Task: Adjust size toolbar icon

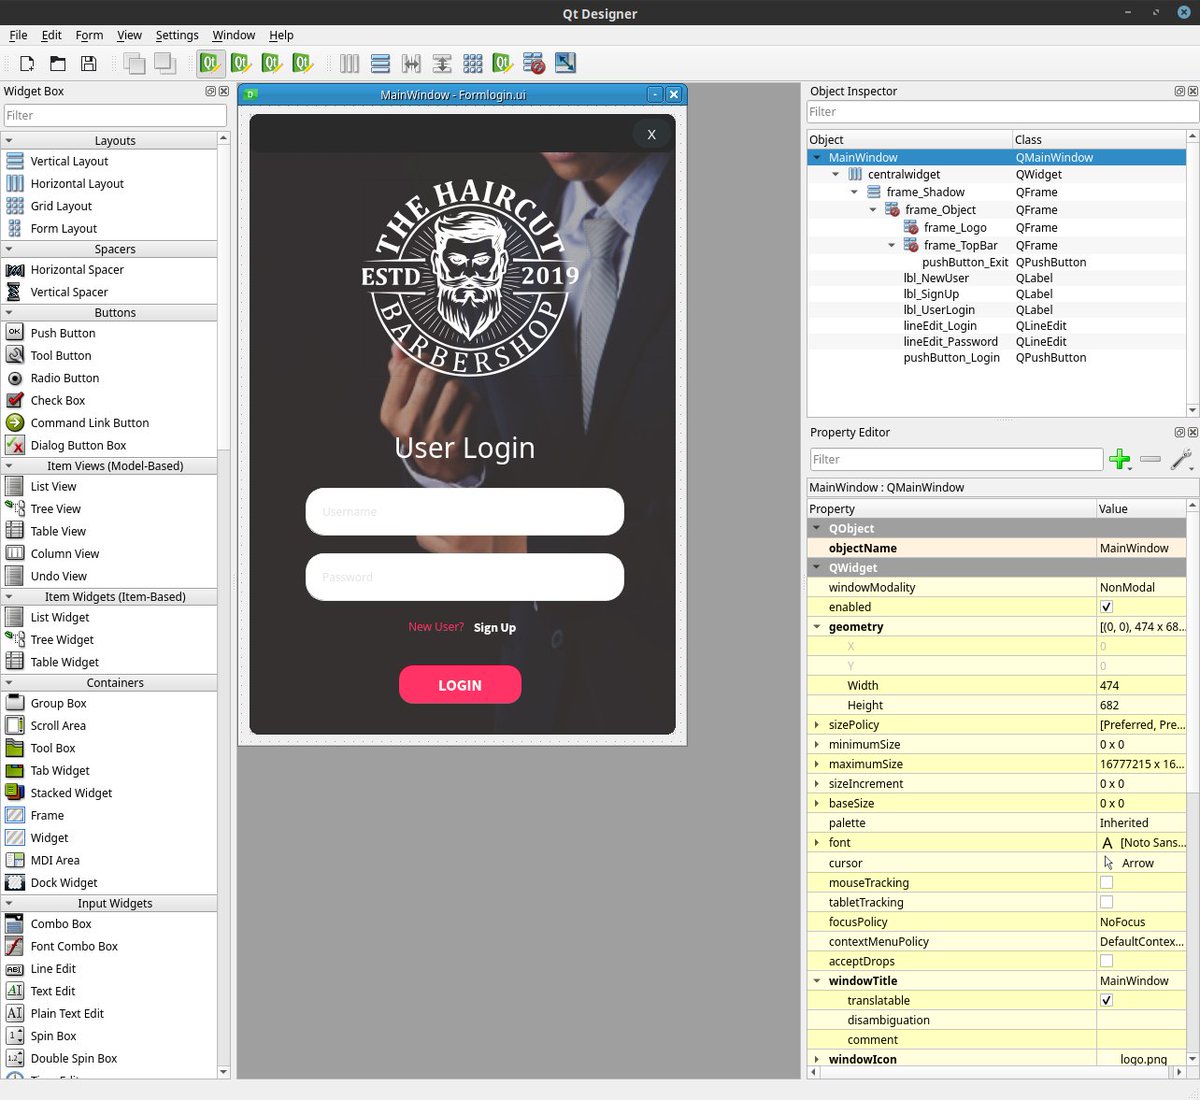Action: tap(565, 64)
